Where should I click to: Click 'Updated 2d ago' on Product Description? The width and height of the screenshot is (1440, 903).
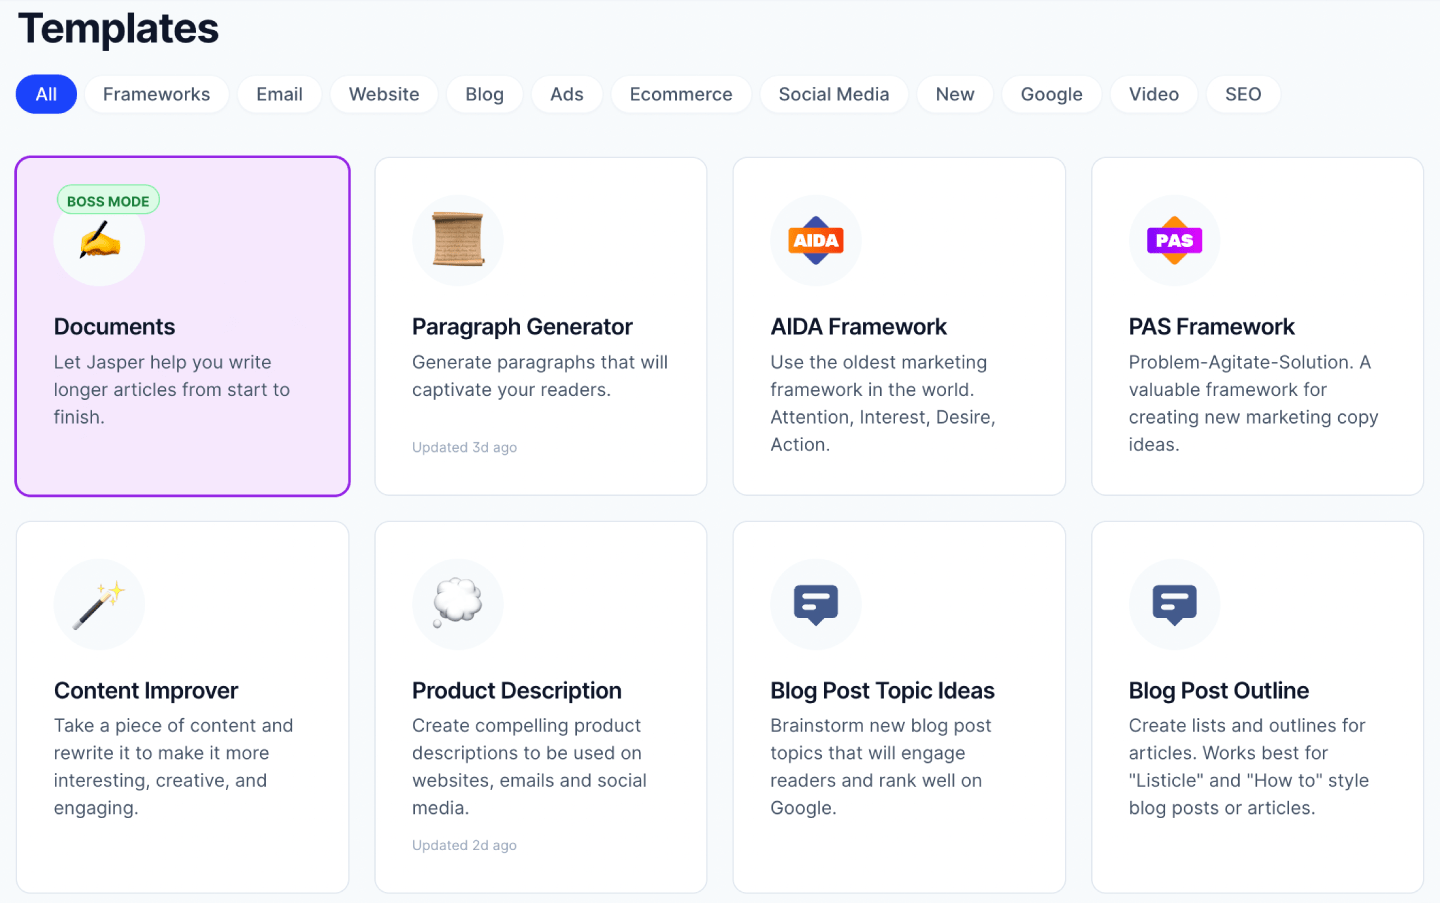pos(464,845)
